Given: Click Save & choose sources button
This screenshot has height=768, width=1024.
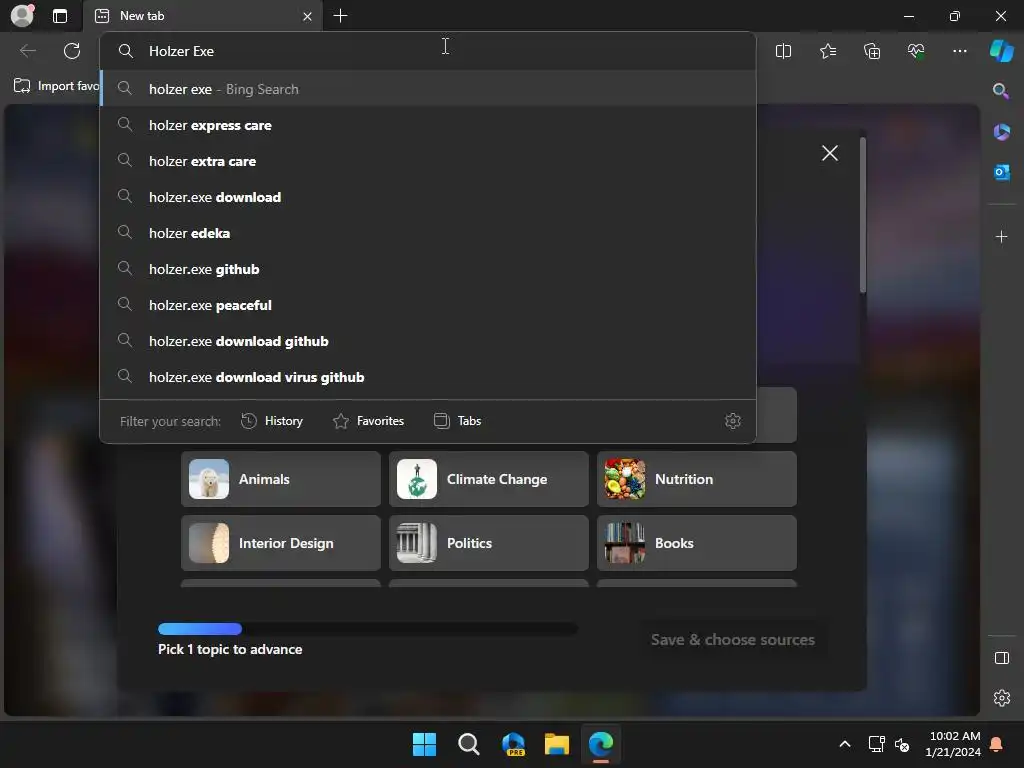Looking at the screenshot, I should pyautogui.click(x=733, y=639).
